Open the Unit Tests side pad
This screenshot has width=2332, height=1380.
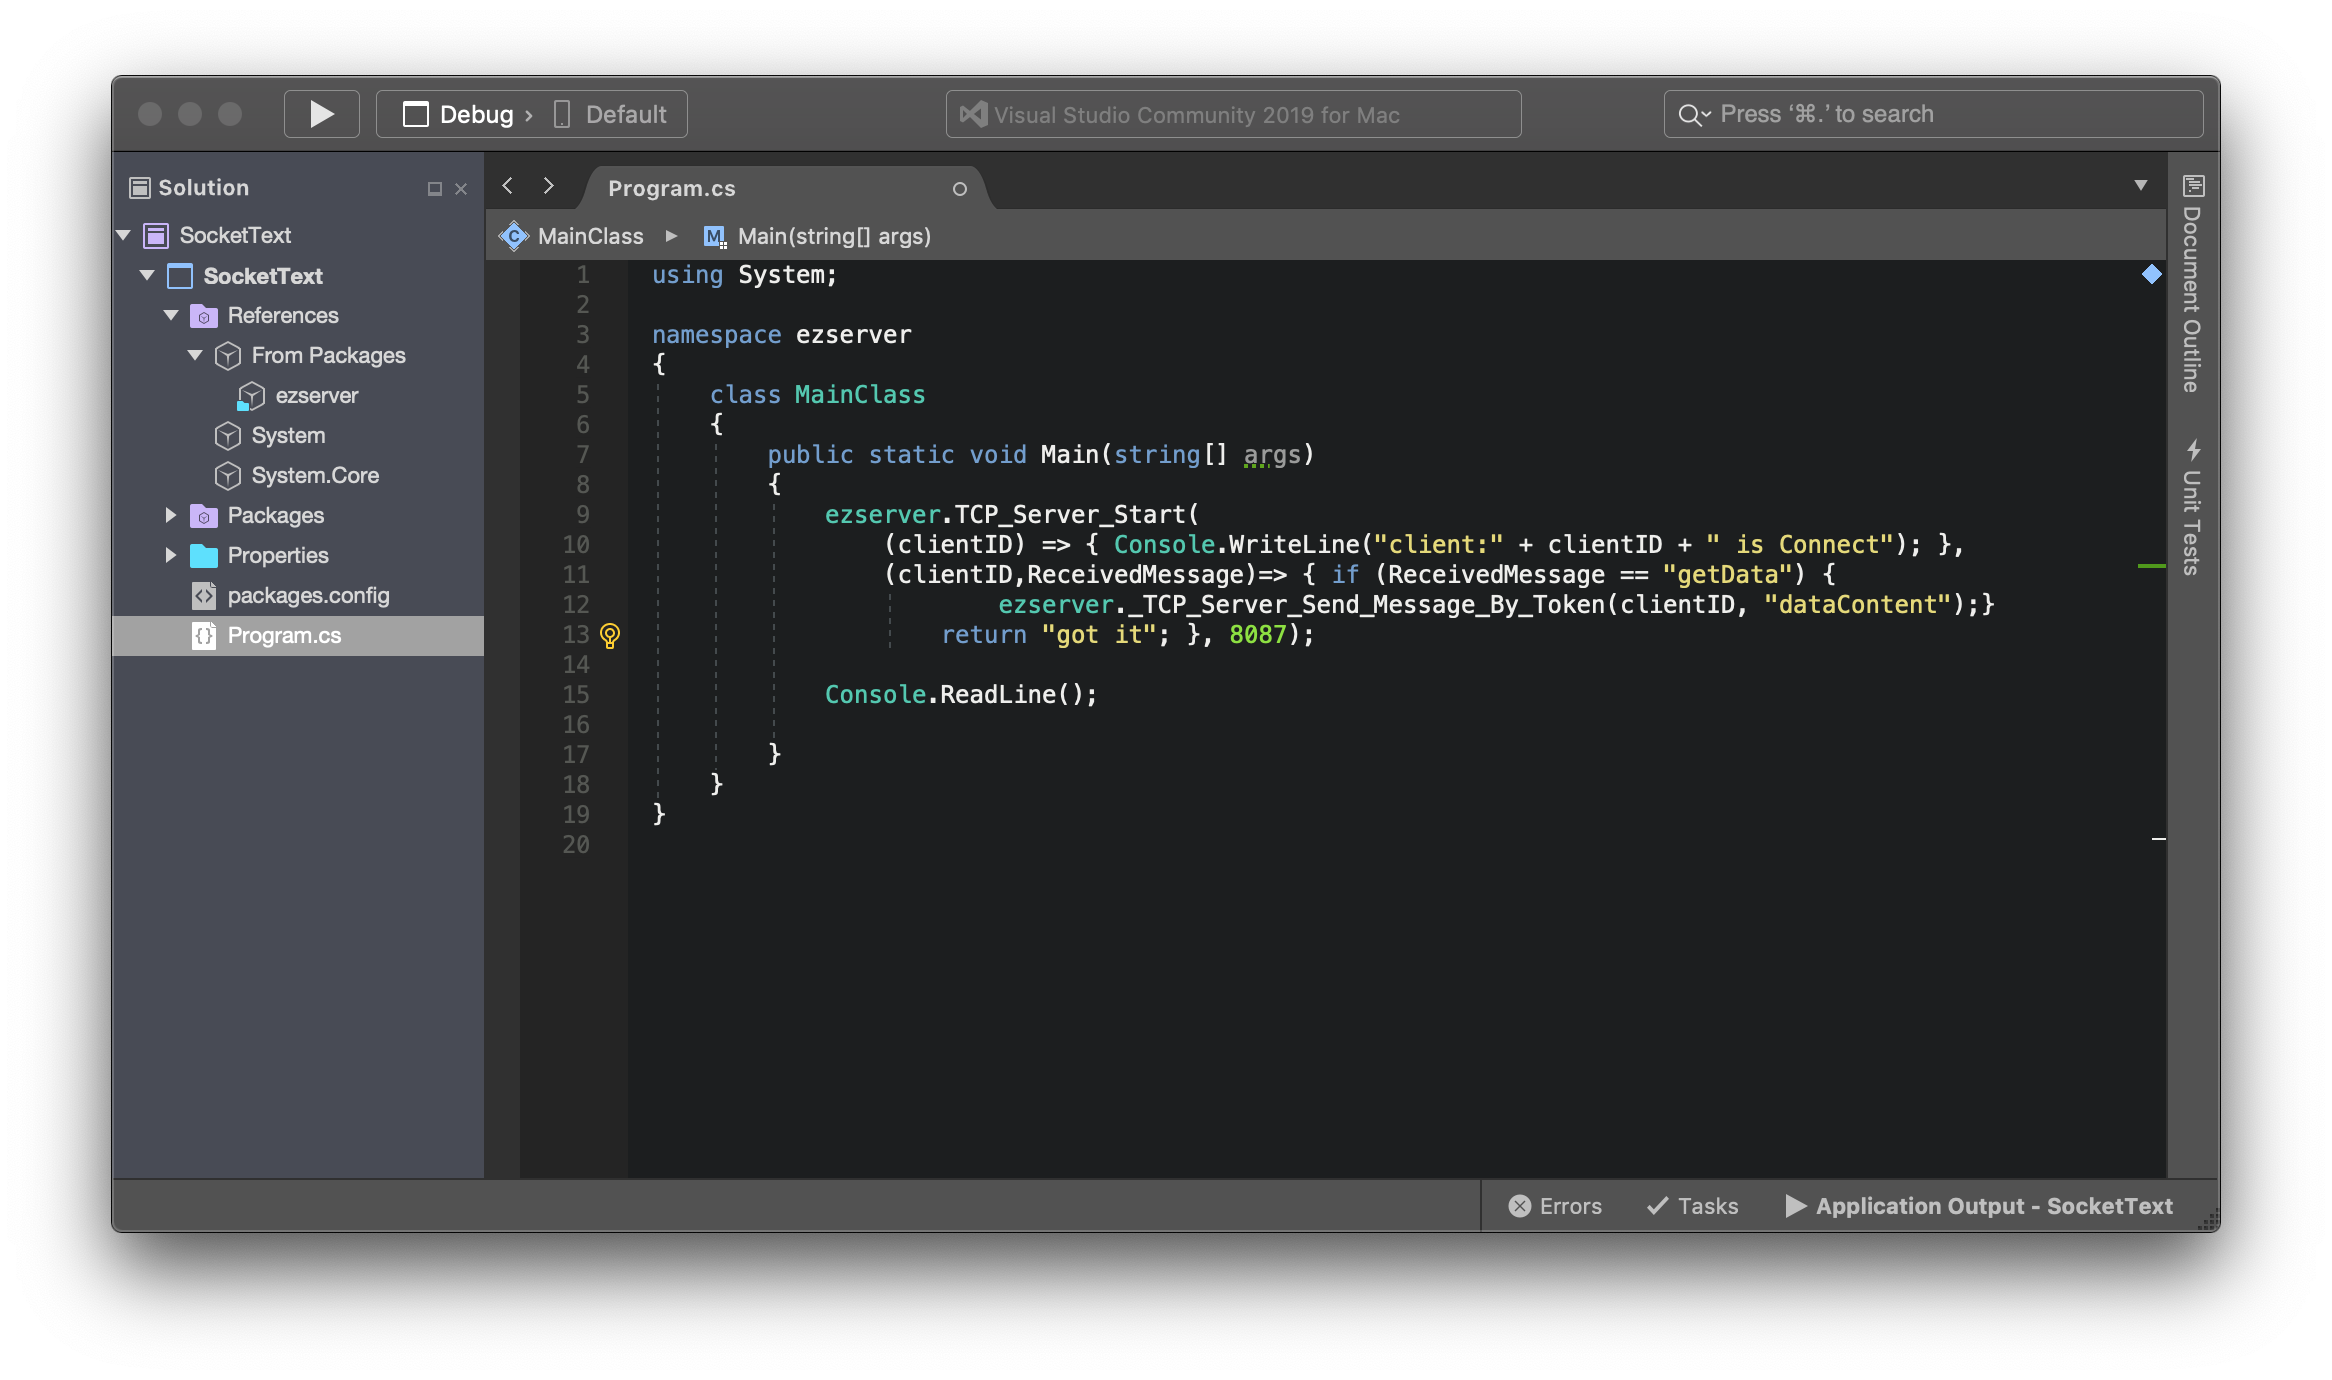[x=2191, y=522]
